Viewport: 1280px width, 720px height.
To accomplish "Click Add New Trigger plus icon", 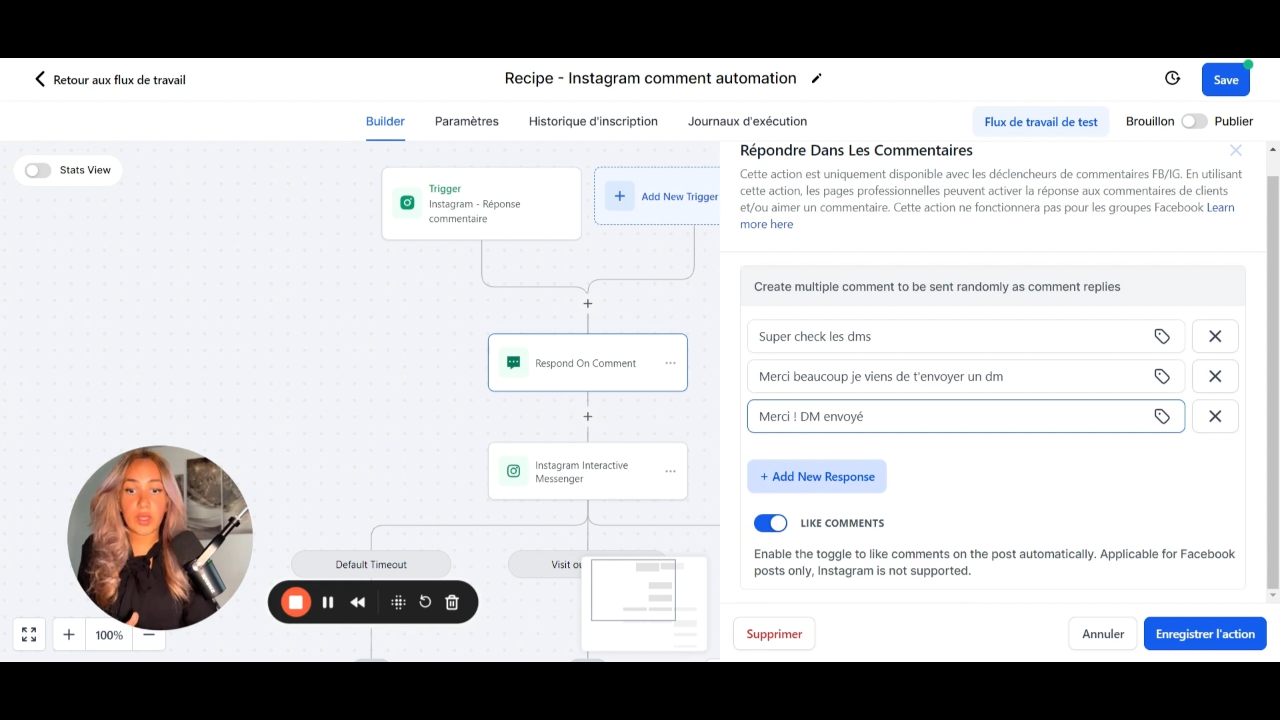I will (x=619, y=196).
